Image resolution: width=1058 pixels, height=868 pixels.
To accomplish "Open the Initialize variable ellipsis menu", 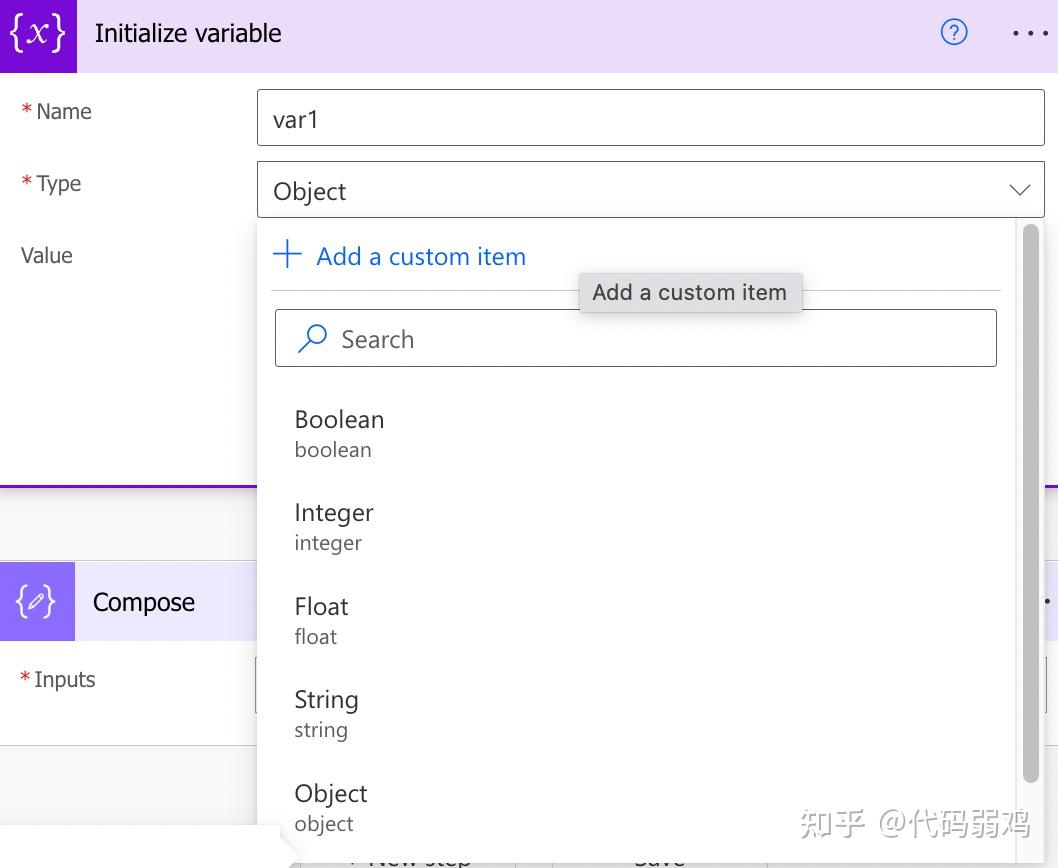I will click(x=1030, y=33).
